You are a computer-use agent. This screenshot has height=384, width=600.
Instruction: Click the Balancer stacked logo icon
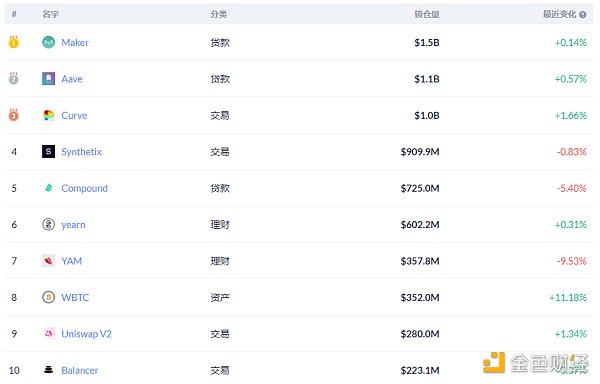point(49,369)
